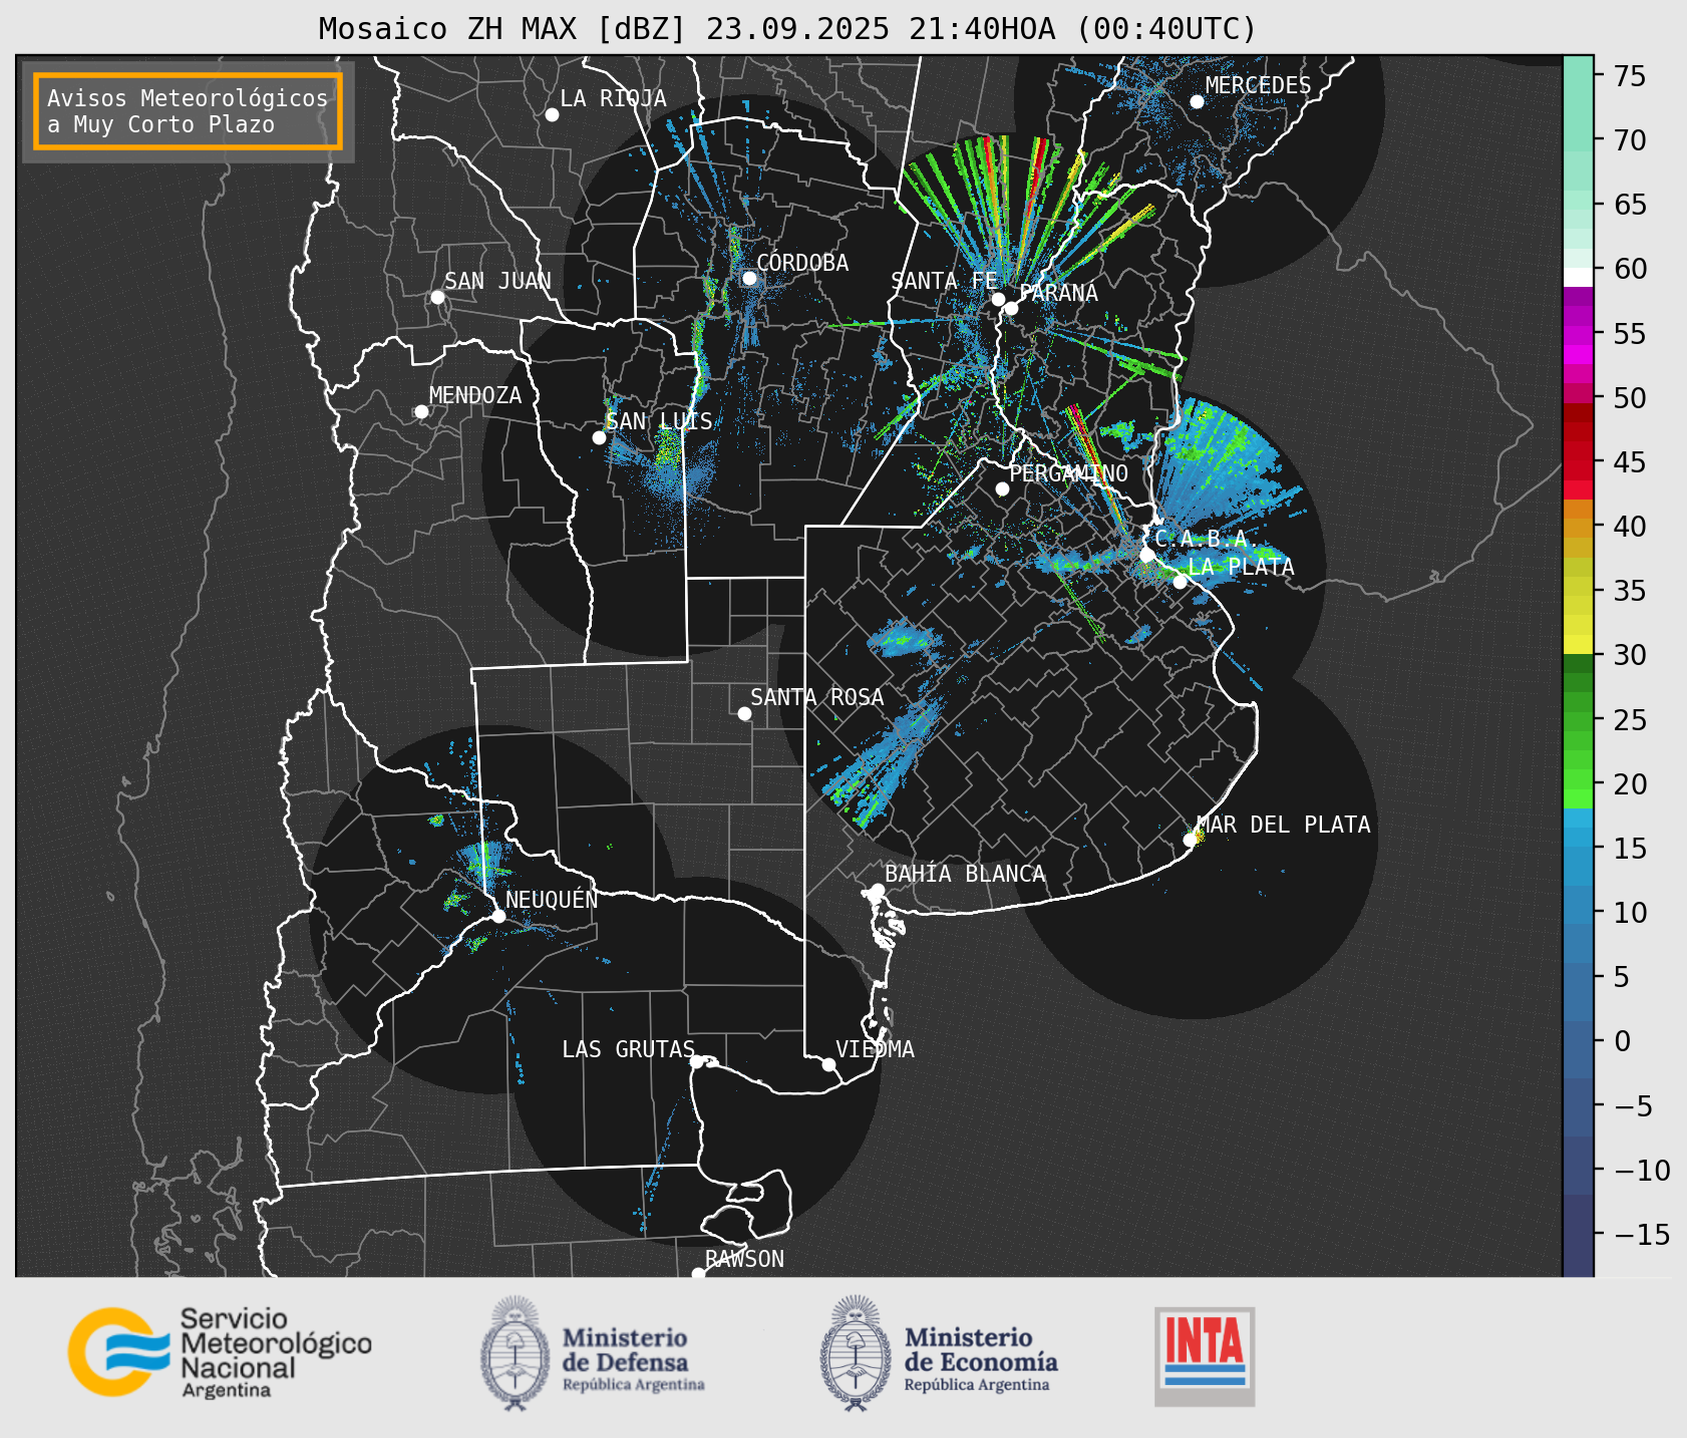The width and height of the screenshot is (1687, 1438).
Task: Click the white 60 dBZ band on the color scale
Action: point(1577,276)
